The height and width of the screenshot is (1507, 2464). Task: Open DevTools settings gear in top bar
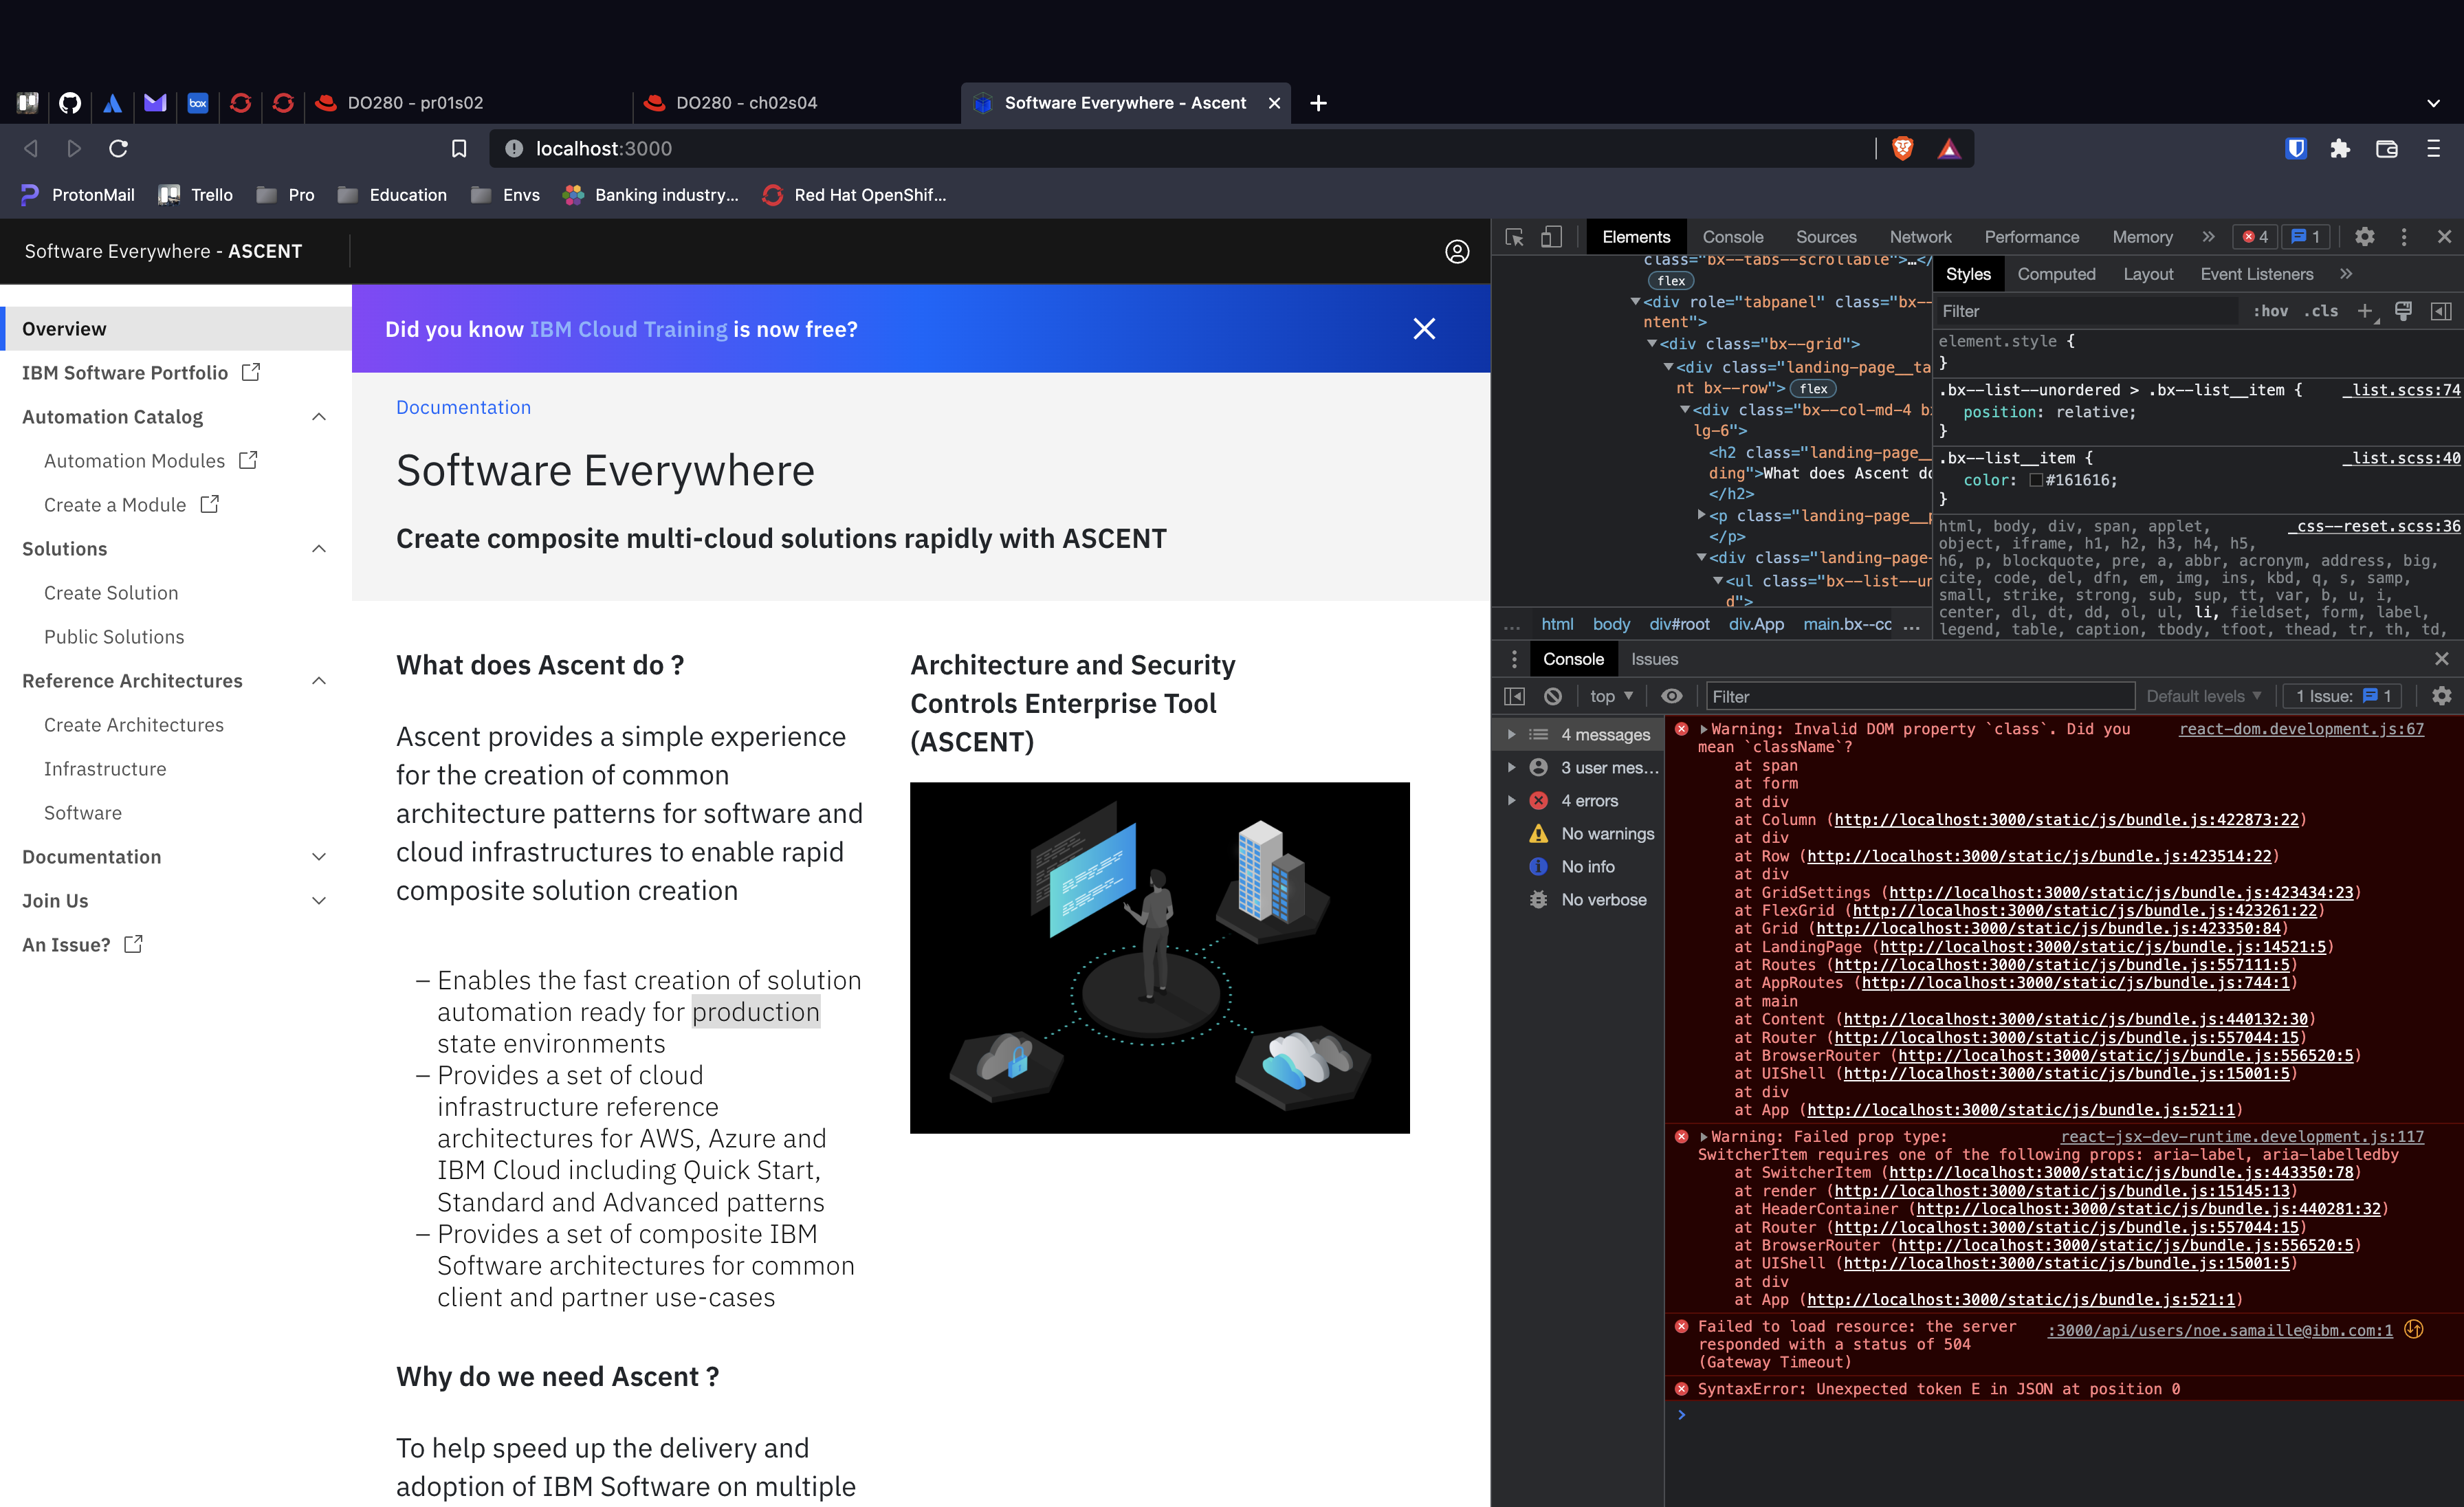coord(2364,237)
